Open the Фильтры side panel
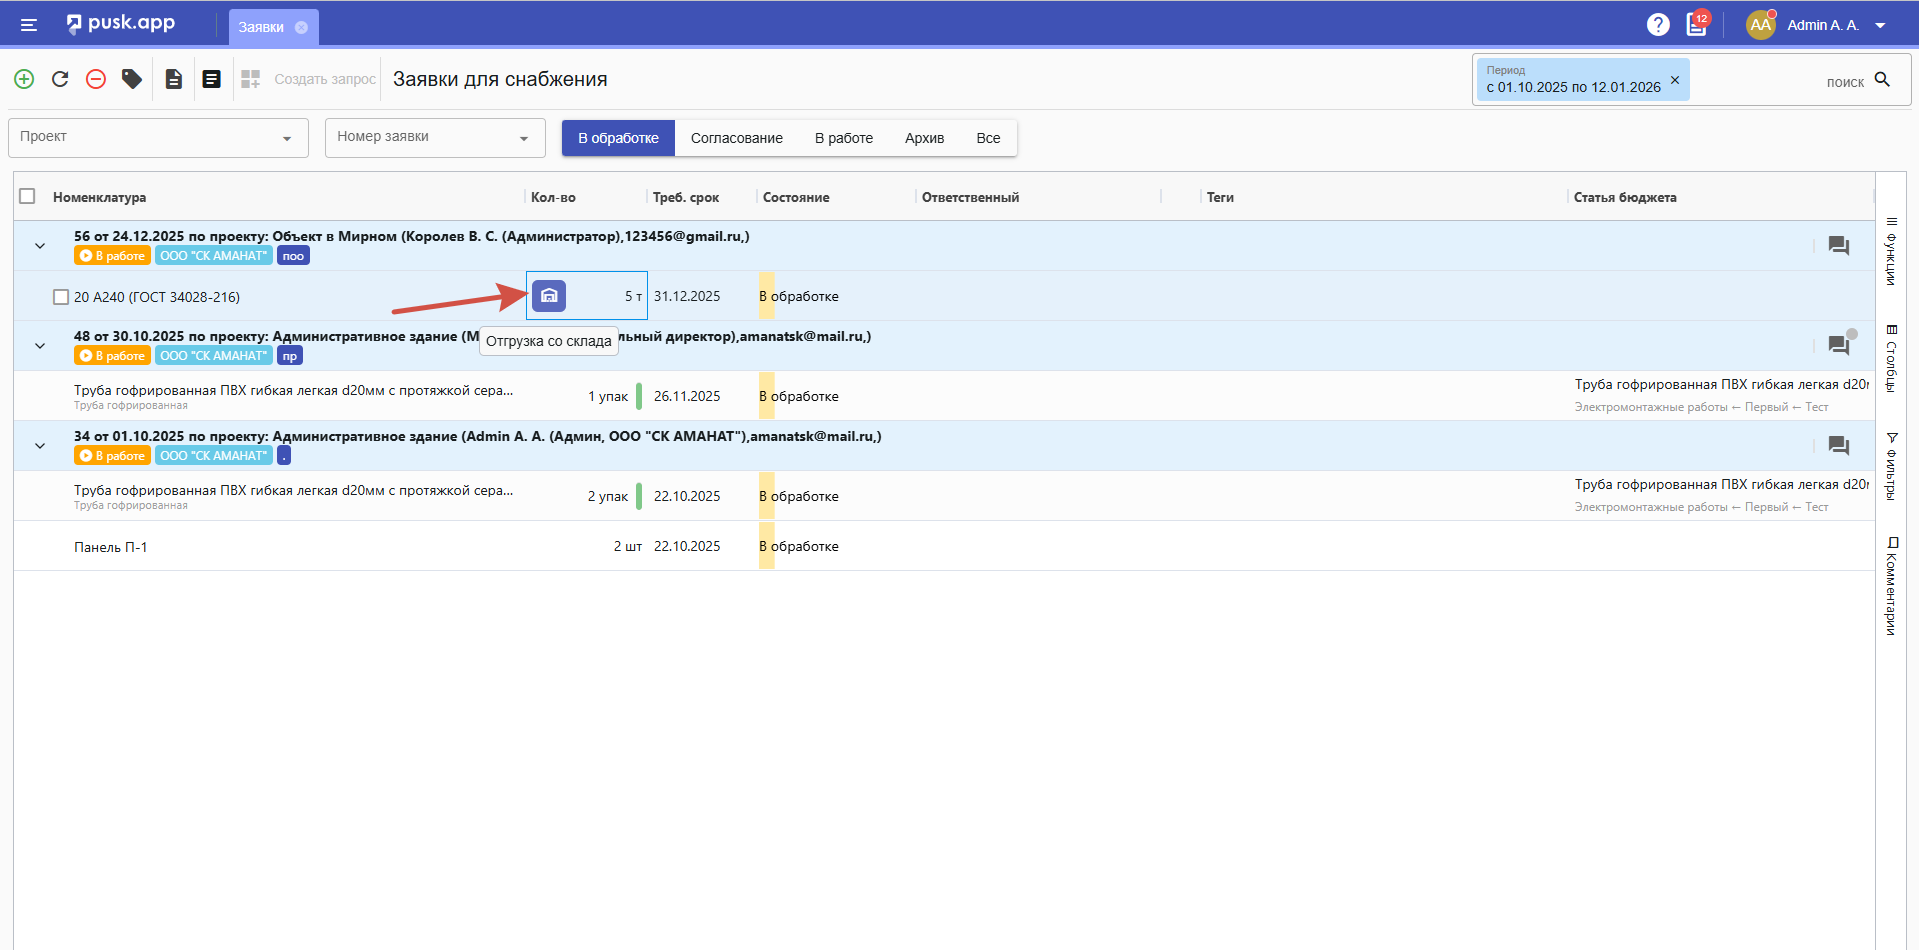The height and width of the screenshot is (950, 1919). [x=1891, y=466]
